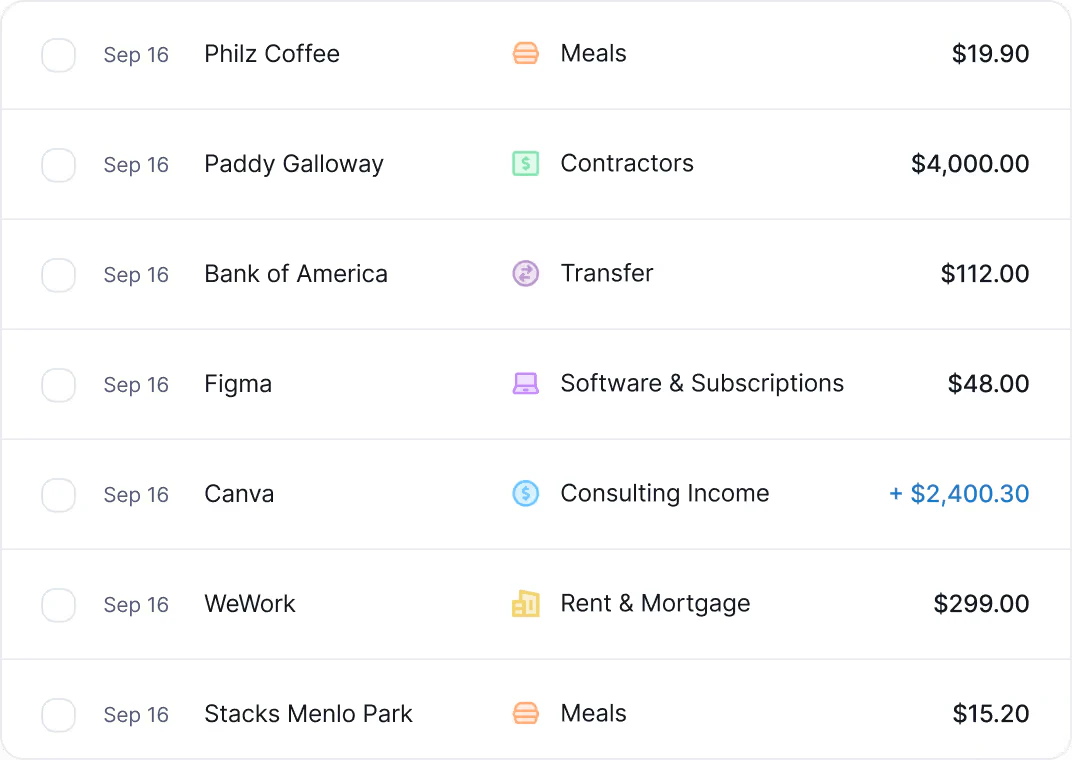1072x760 pixels.
Task: Click the Meals burger icon beside Philz Coffee
Action: click(x=525, y=54)
